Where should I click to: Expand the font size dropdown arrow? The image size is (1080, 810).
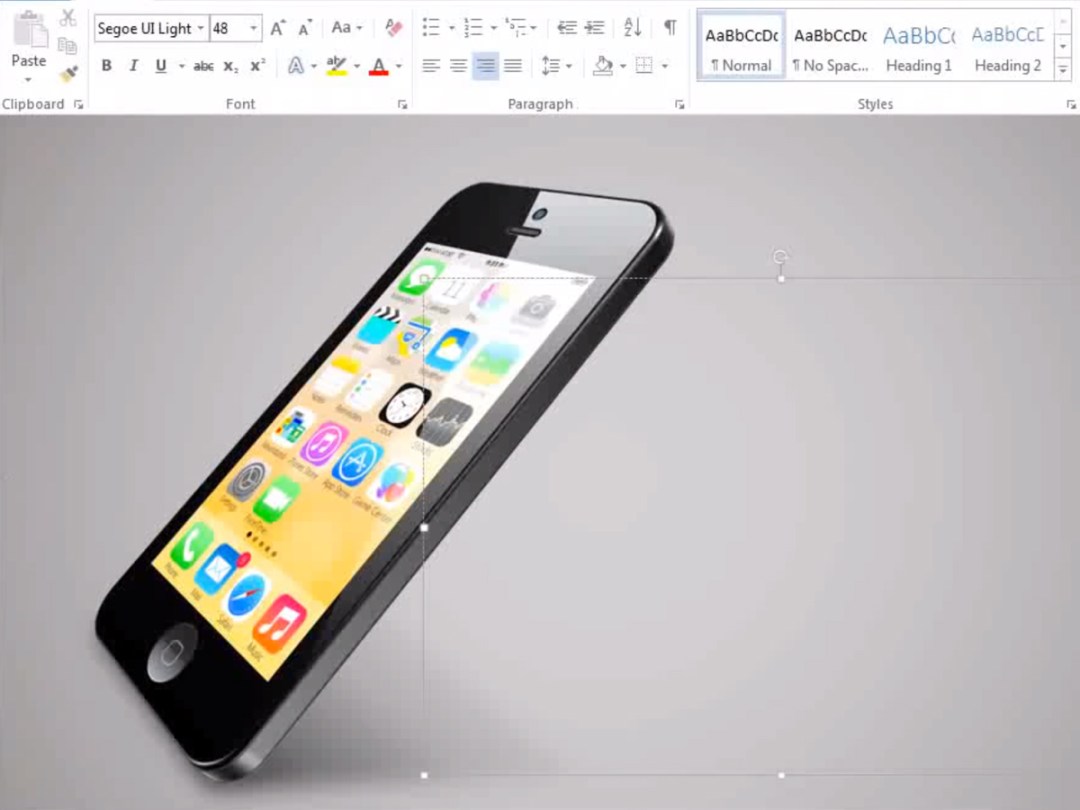(254, 28)
